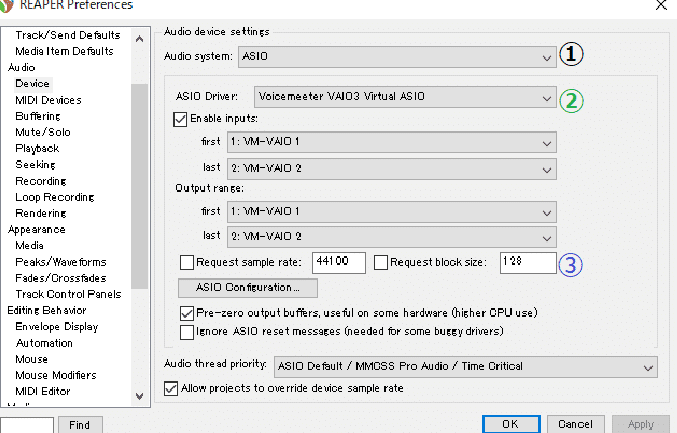Open the Buffering preferences page
Screen dimensions: 677x433
(x=38, y=116)
